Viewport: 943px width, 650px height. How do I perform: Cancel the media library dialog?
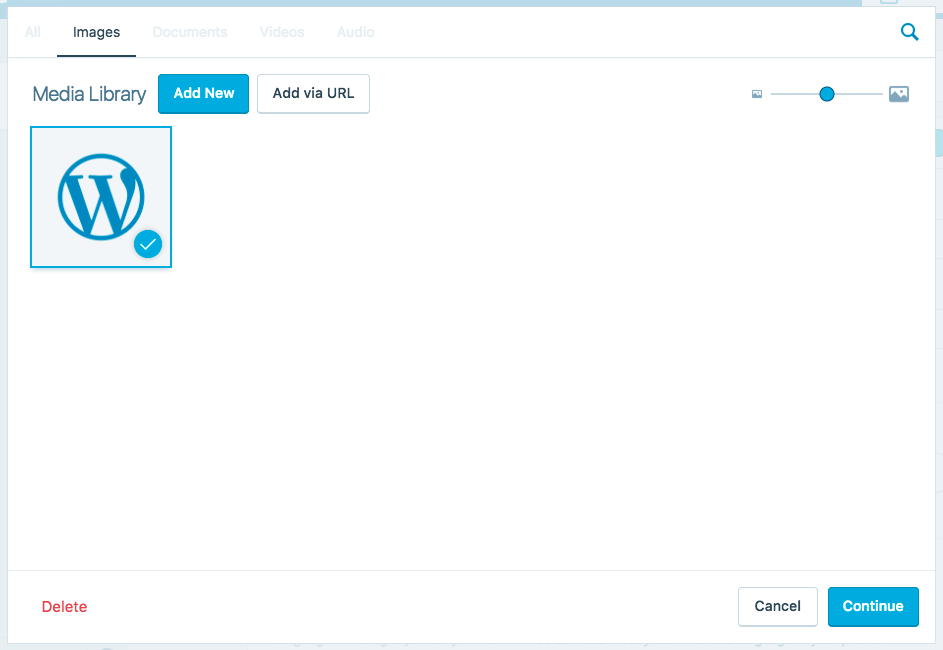click(778, 607)
